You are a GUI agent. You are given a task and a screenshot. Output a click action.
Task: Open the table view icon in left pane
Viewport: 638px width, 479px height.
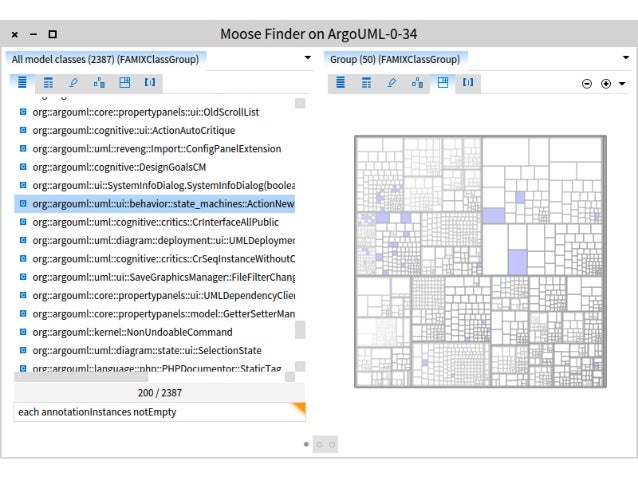[x=48, y=83]
